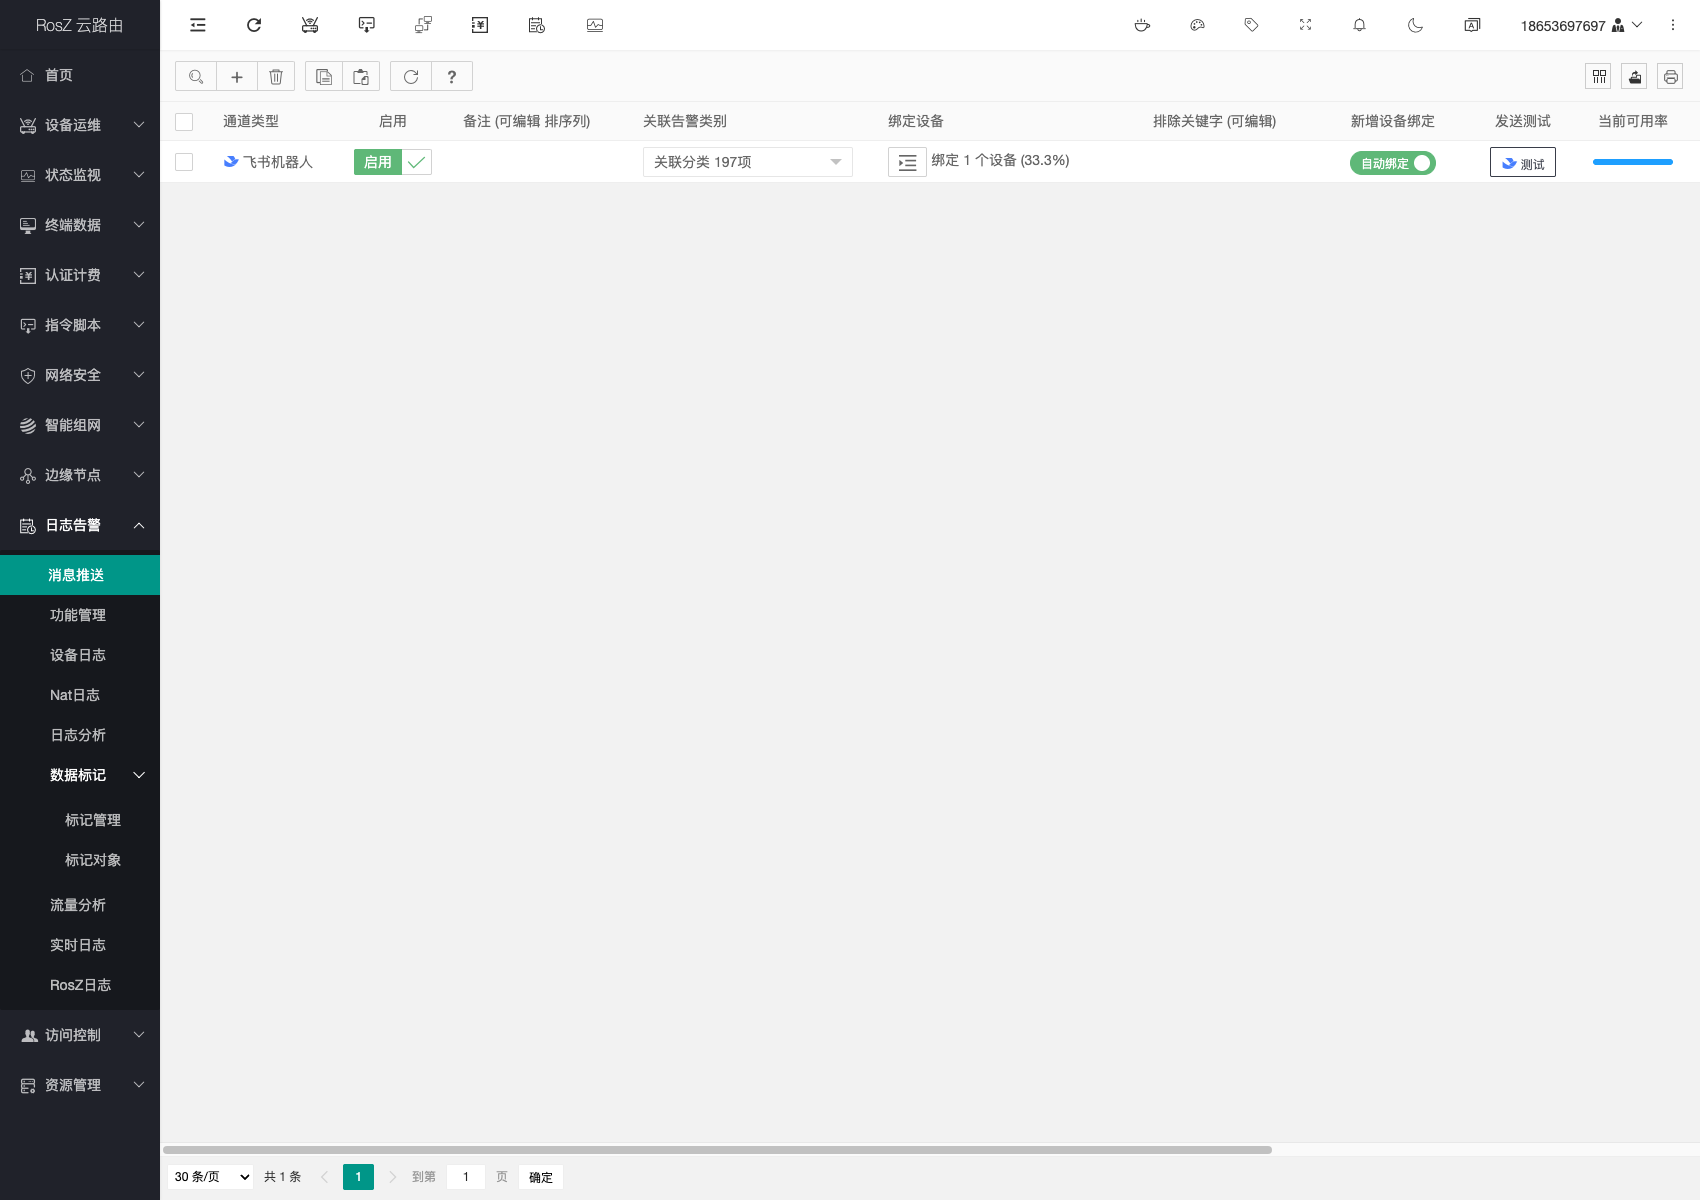Click the search magnifier toolbar icon
This screenshot has height=1200, width=1700.
tap(196, 77)
